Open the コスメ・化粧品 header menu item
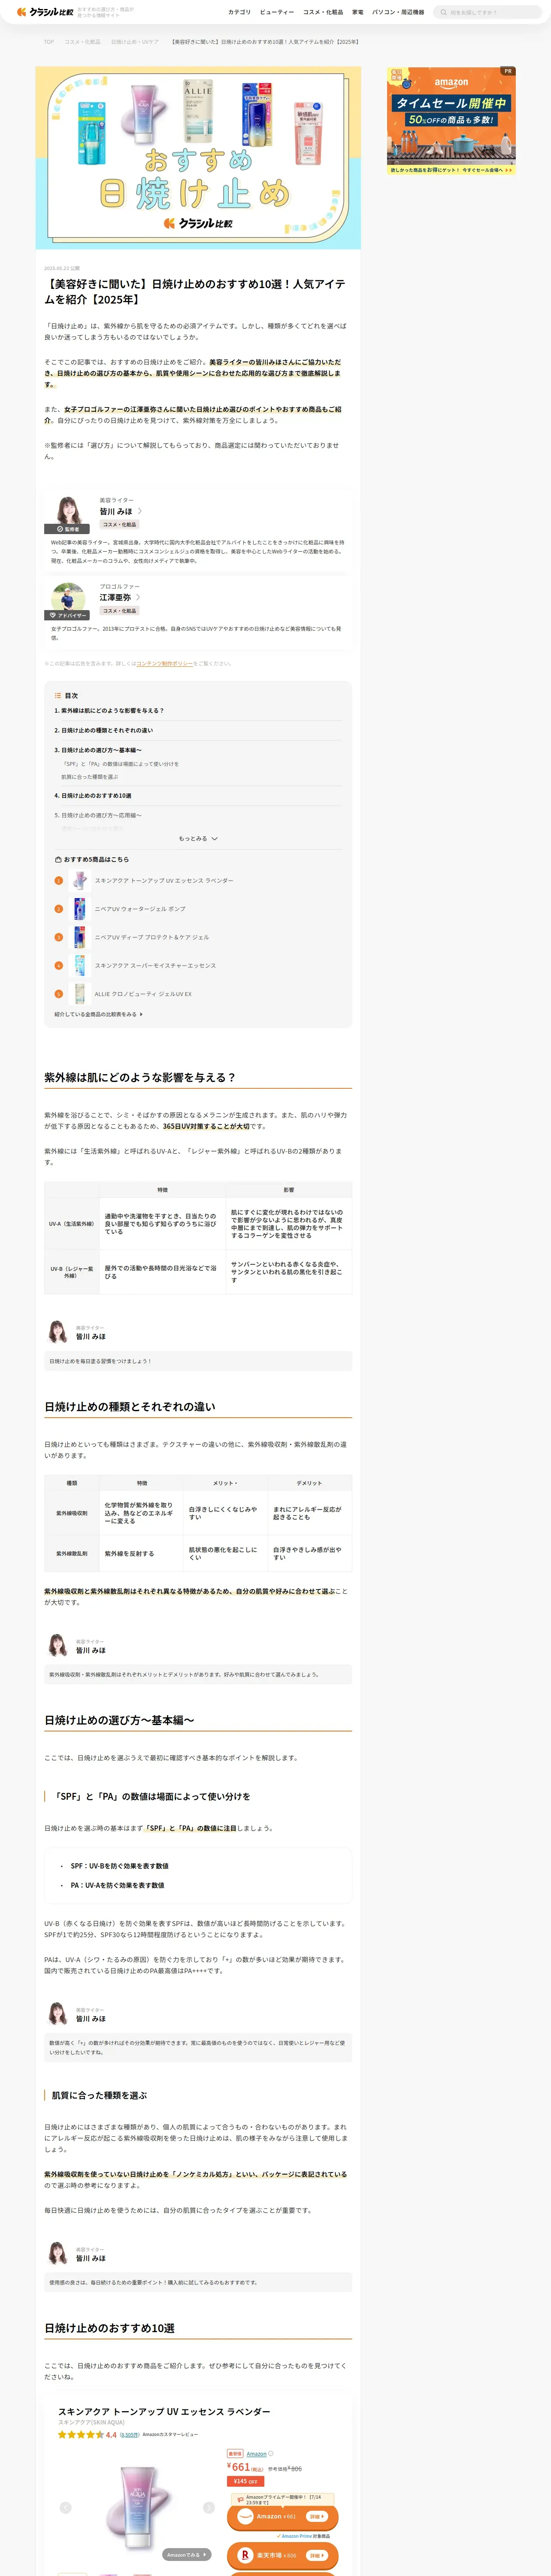The height and width of the screenshot is (2576, 551). [323, 12]
